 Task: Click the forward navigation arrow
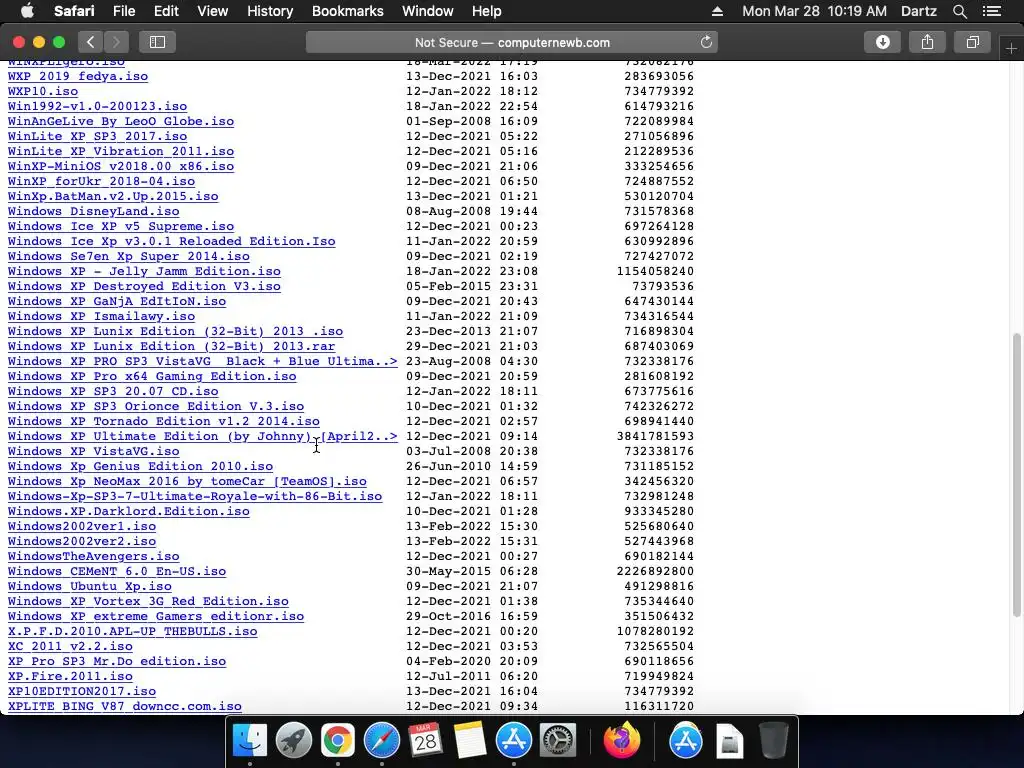tap(116, 42)
